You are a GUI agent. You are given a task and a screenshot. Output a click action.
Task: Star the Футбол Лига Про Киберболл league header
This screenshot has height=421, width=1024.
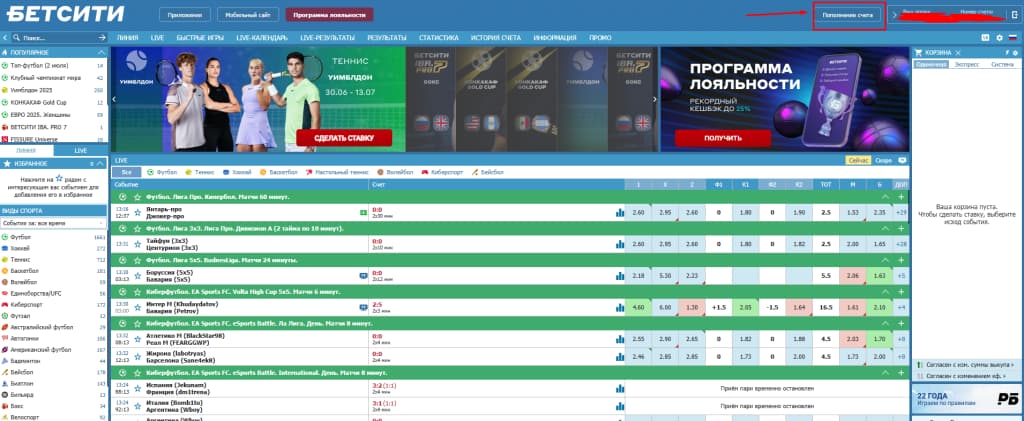[137, 196]
